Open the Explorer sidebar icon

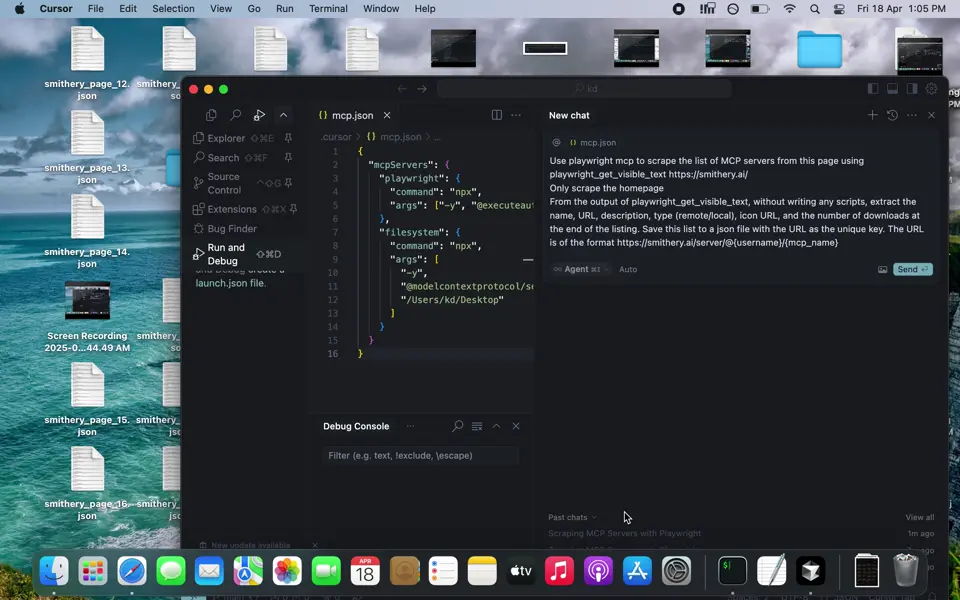click(x=197, y=137)
